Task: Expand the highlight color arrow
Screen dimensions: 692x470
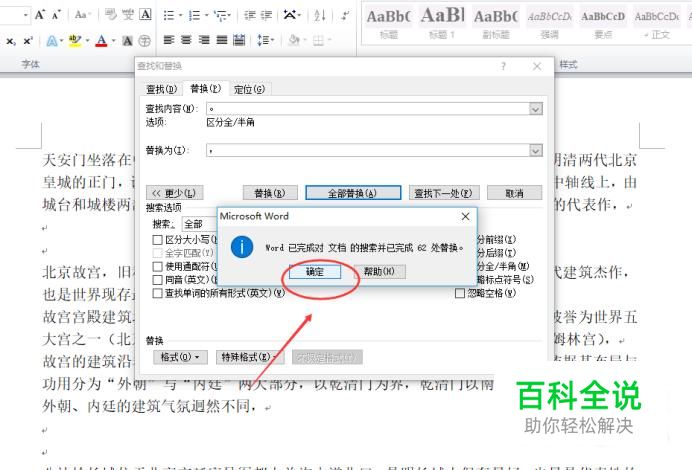Action: 87,41
